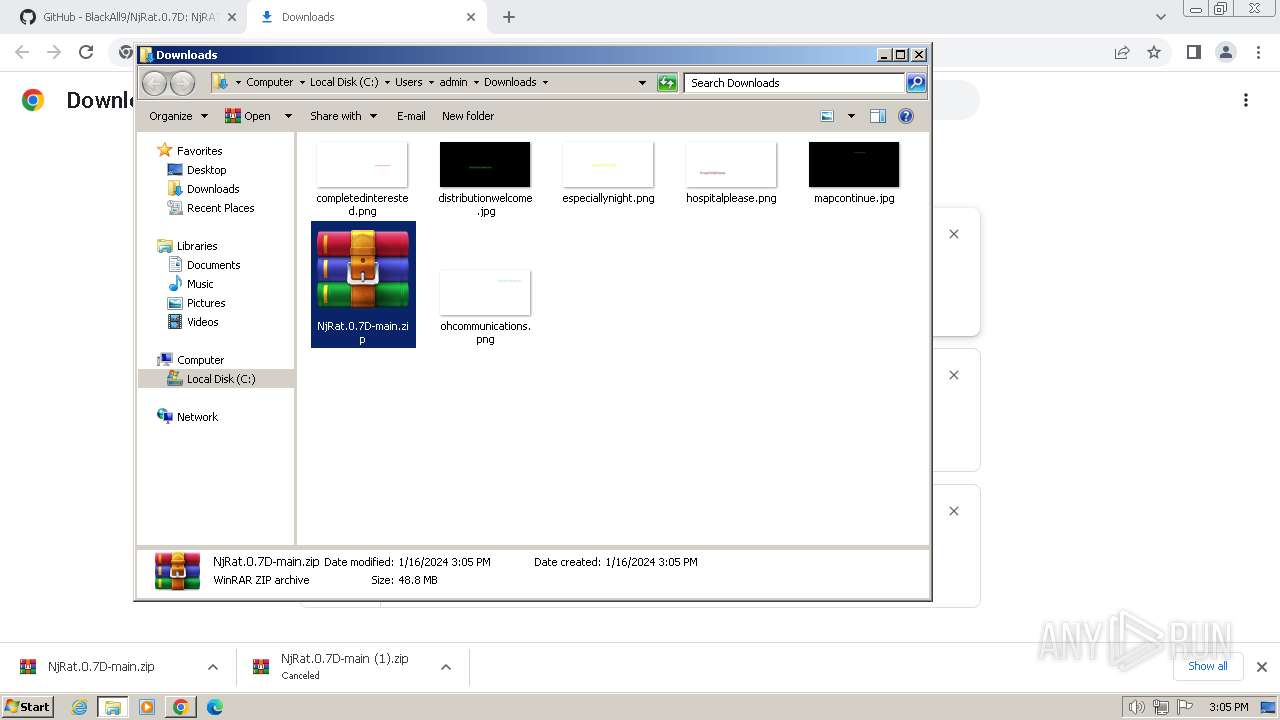Show the preview pane icon
The height and width of the screenshot is (720, 1280).
(877, 116)
